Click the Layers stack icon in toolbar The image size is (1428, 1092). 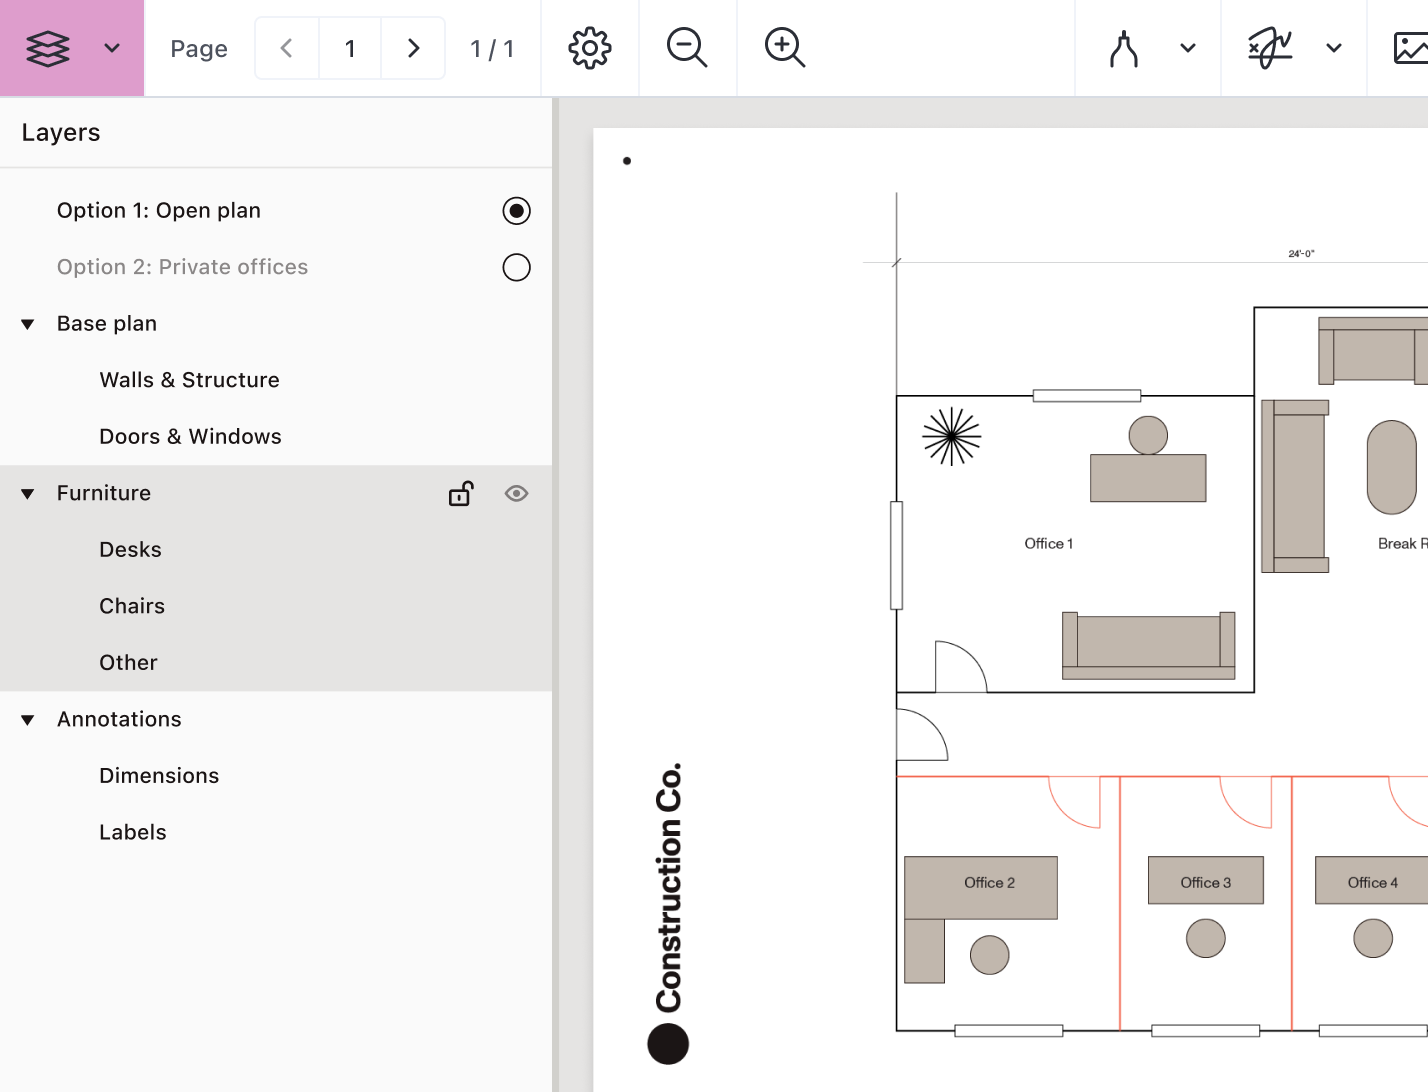coord(48,48)
